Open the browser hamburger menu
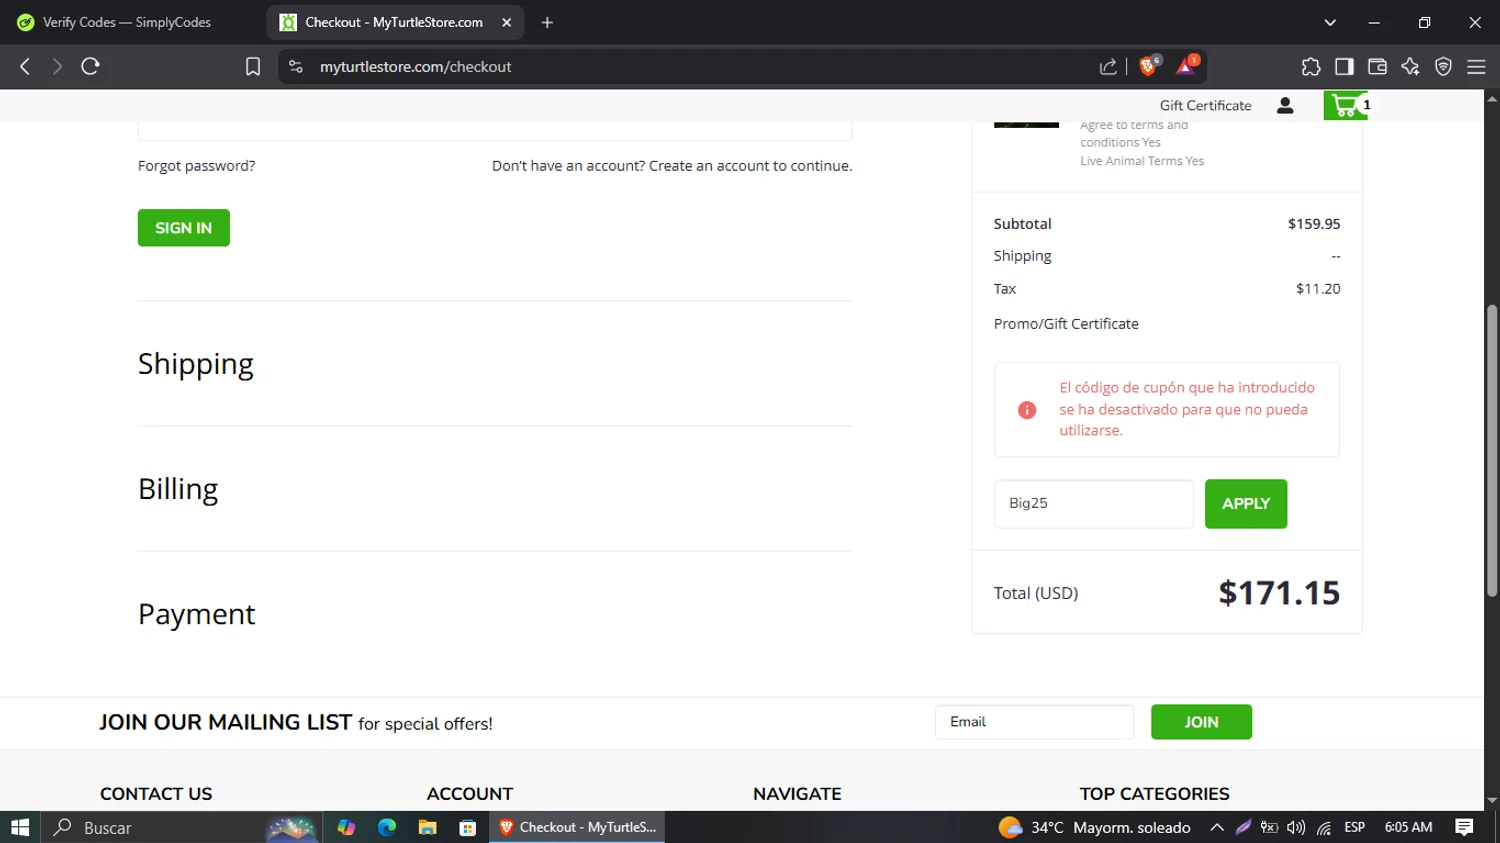This screenshot has width=1500, height=843. click(1476, 66)
